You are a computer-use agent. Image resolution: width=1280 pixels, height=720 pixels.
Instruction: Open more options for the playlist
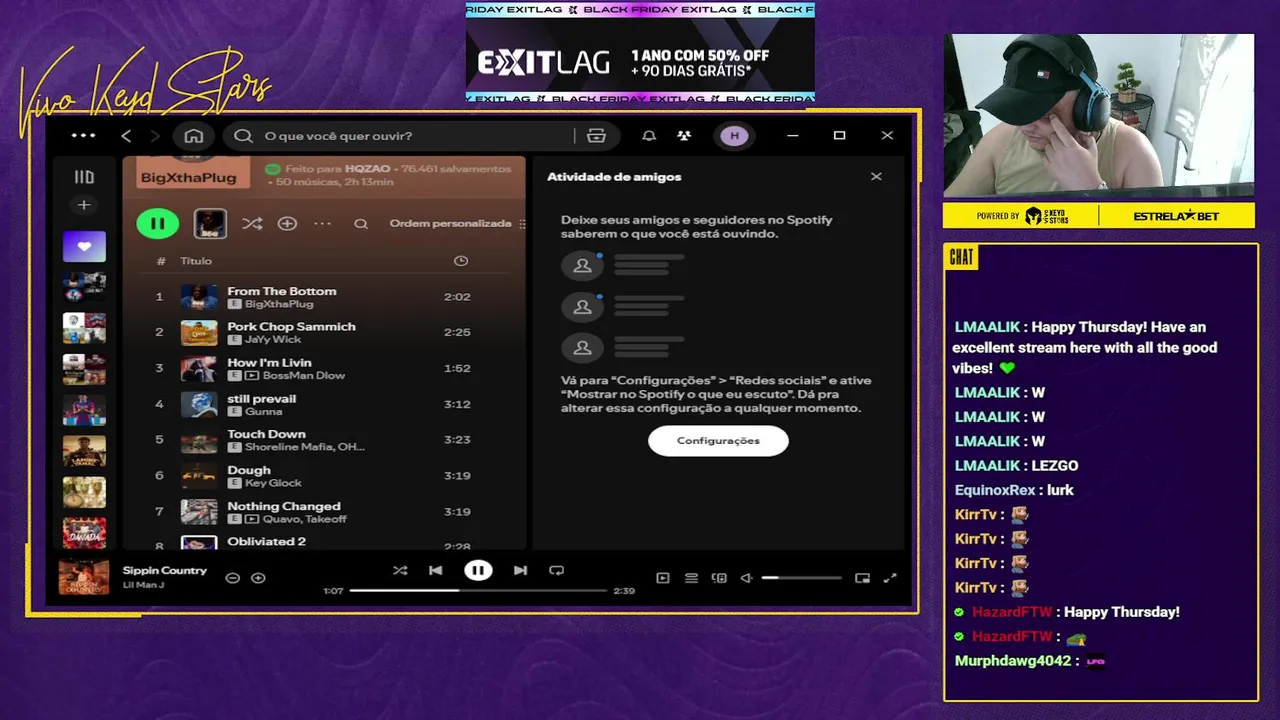pyautogui.click(x=322, y=224)
